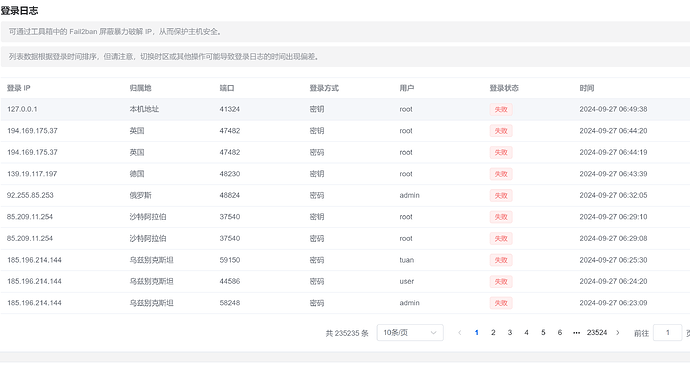Jump to last page 23524
The height and width of the screenshot is (366, 690).
click(x=597, y=333)
